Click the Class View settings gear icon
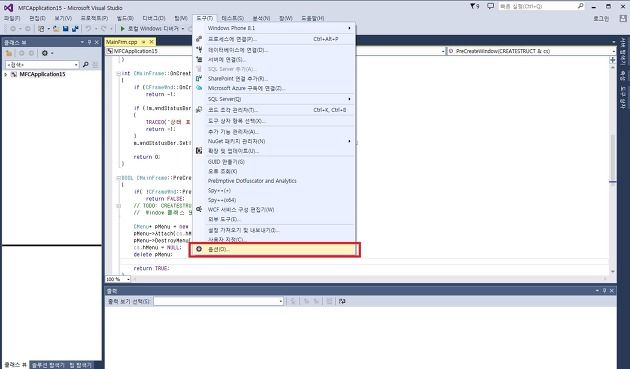 coord(45,53)
